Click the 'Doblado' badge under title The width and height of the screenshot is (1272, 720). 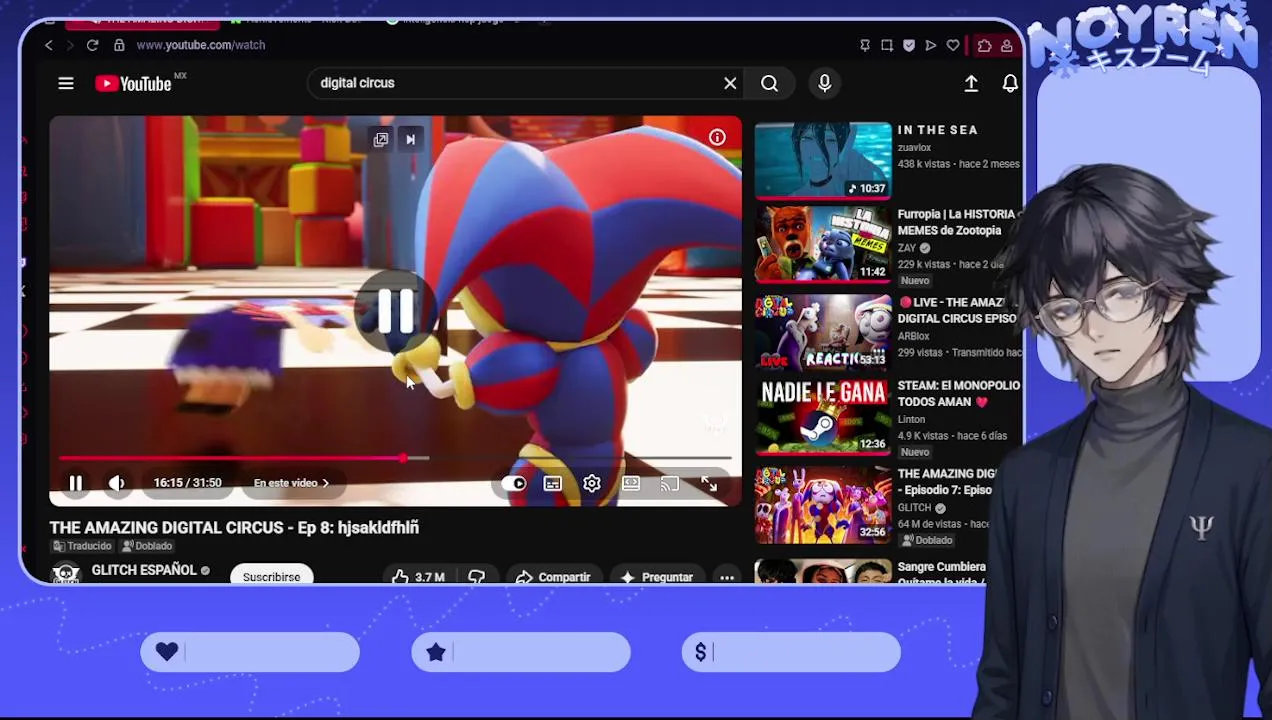coord(147,546)
